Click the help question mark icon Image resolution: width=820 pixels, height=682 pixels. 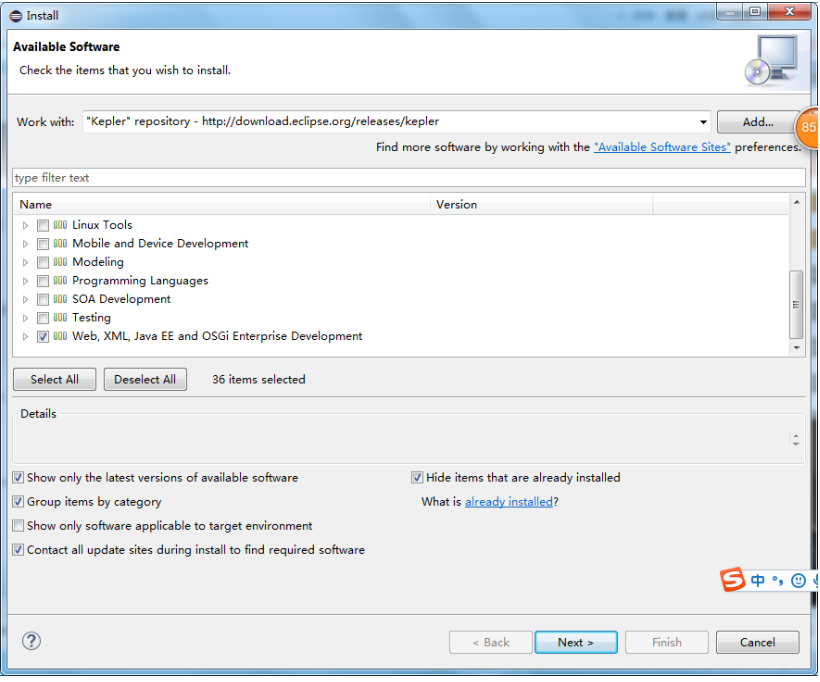pyautogui.click(x=31, y=641)
